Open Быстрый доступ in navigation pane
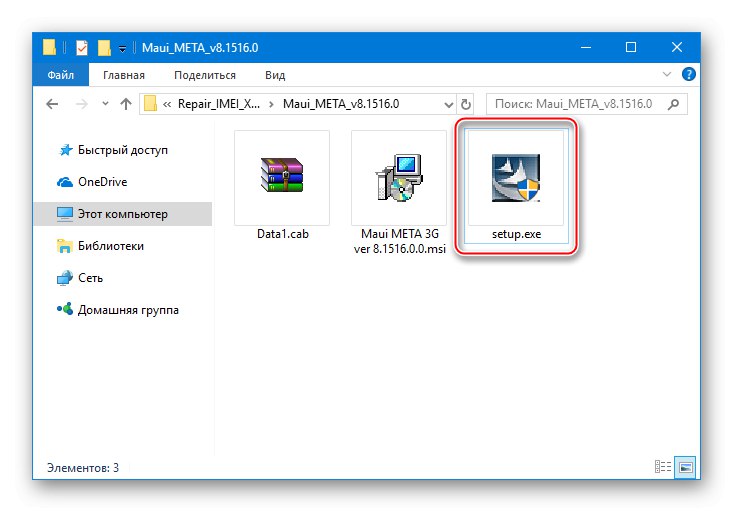This screenshot has width=733, height=512. coord(112,150)
